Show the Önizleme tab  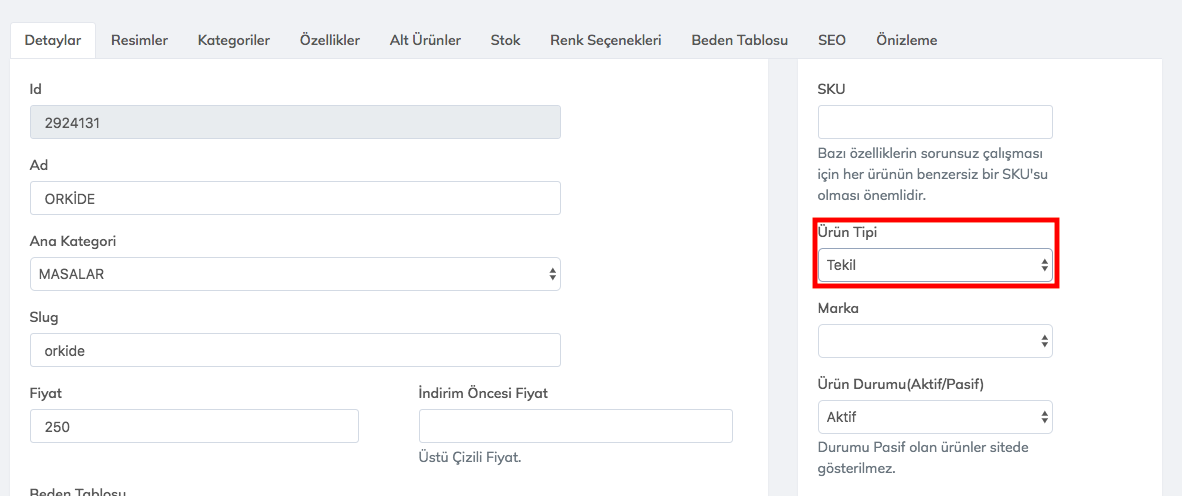click(906, 40)
